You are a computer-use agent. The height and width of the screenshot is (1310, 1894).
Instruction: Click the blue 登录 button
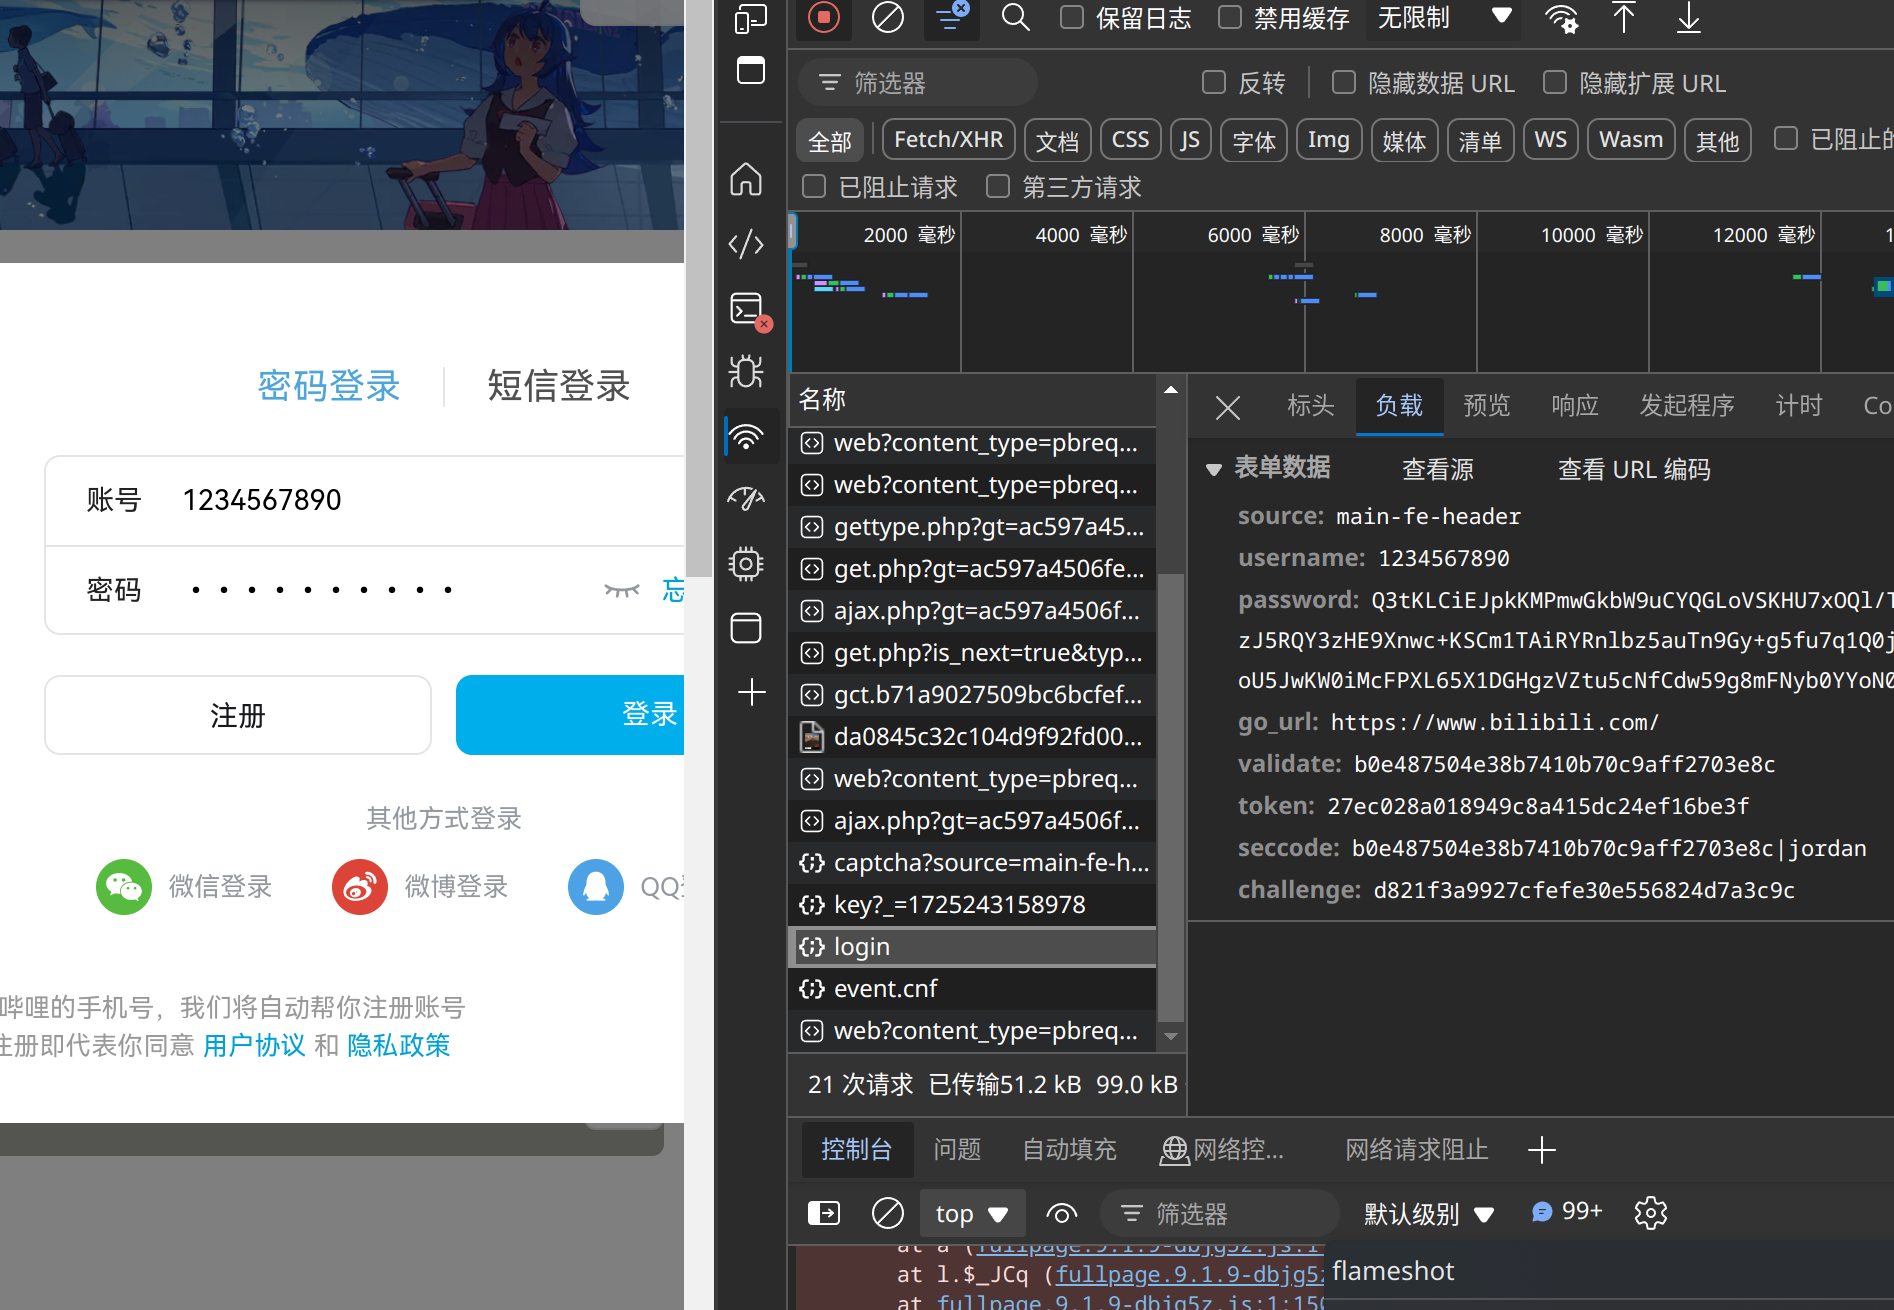click(x=570, y=715)
